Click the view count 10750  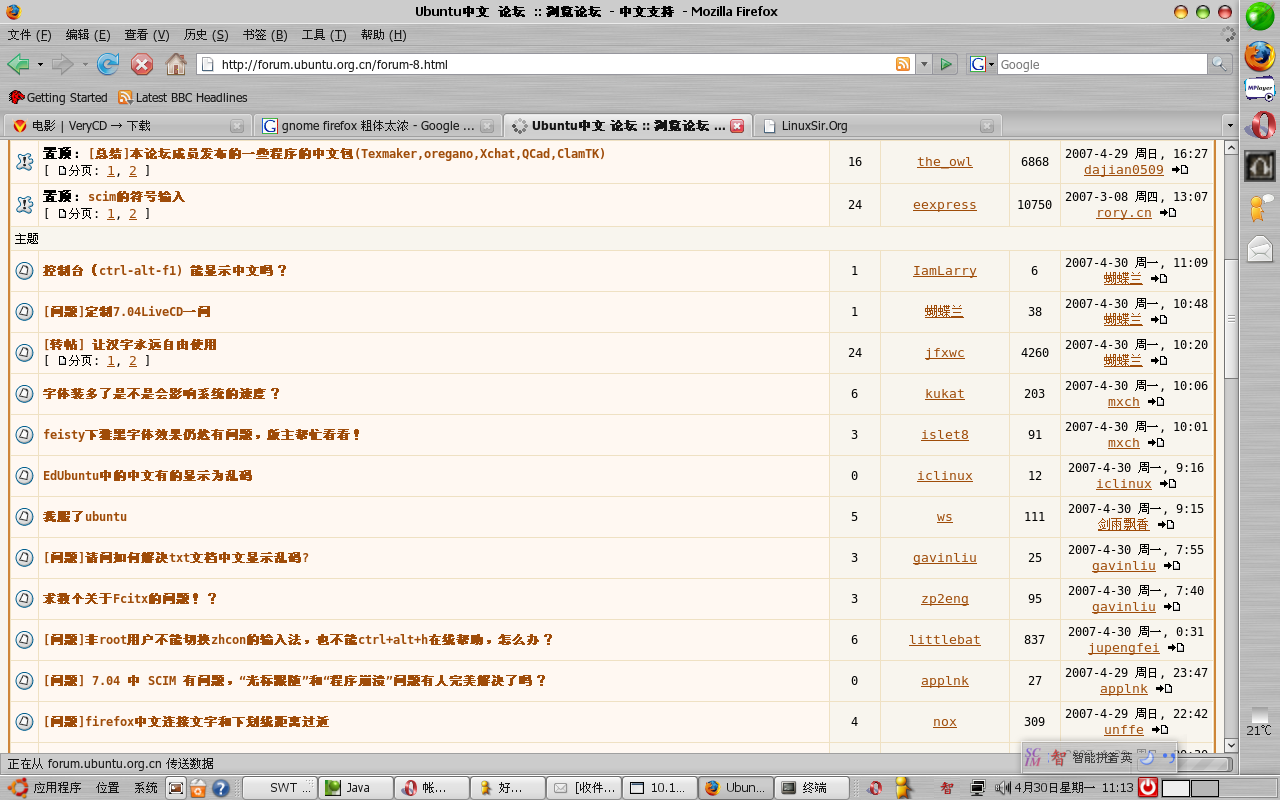tap(1035, 205)
